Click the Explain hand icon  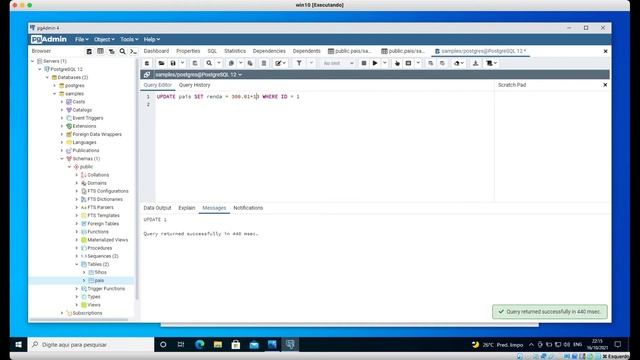(397, 63)
